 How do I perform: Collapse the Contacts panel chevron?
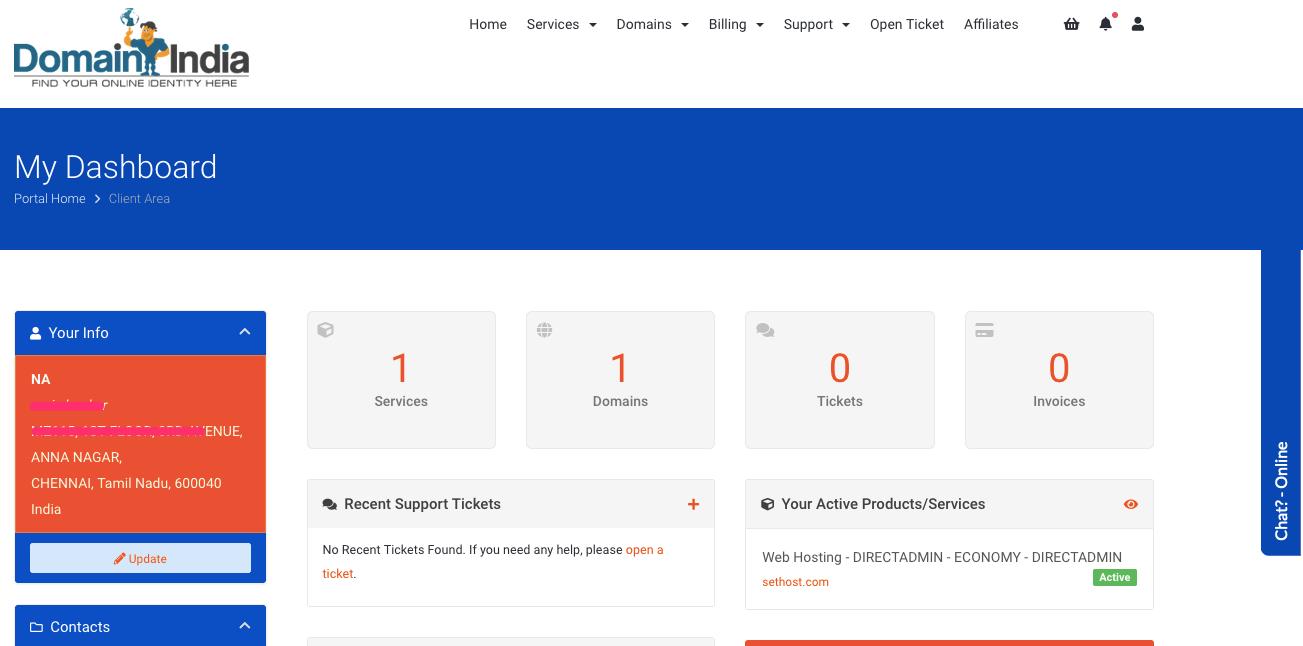[x=245, y=626]
